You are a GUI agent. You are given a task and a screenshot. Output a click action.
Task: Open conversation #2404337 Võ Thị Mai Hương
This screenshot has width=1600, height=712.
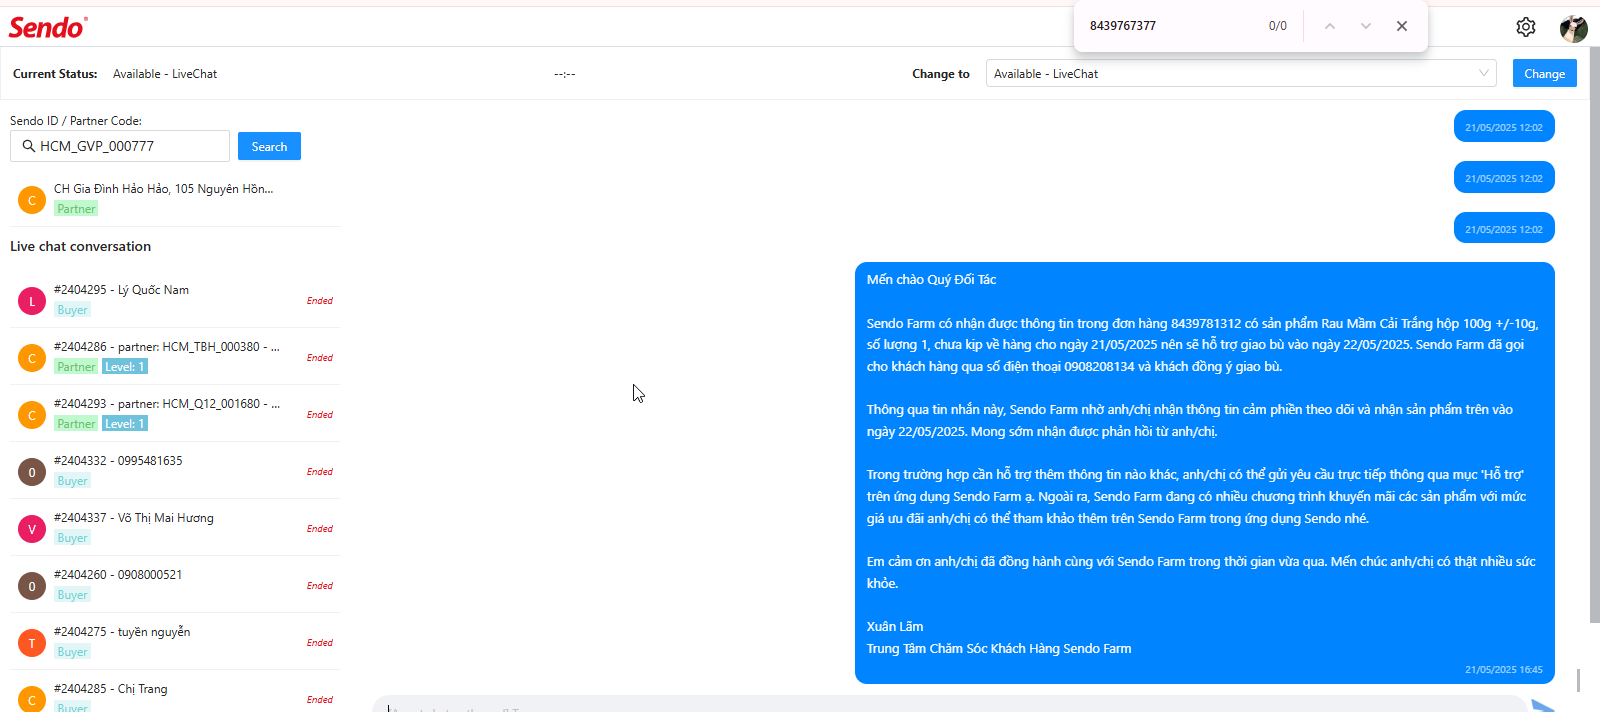(x=175, y=528)
